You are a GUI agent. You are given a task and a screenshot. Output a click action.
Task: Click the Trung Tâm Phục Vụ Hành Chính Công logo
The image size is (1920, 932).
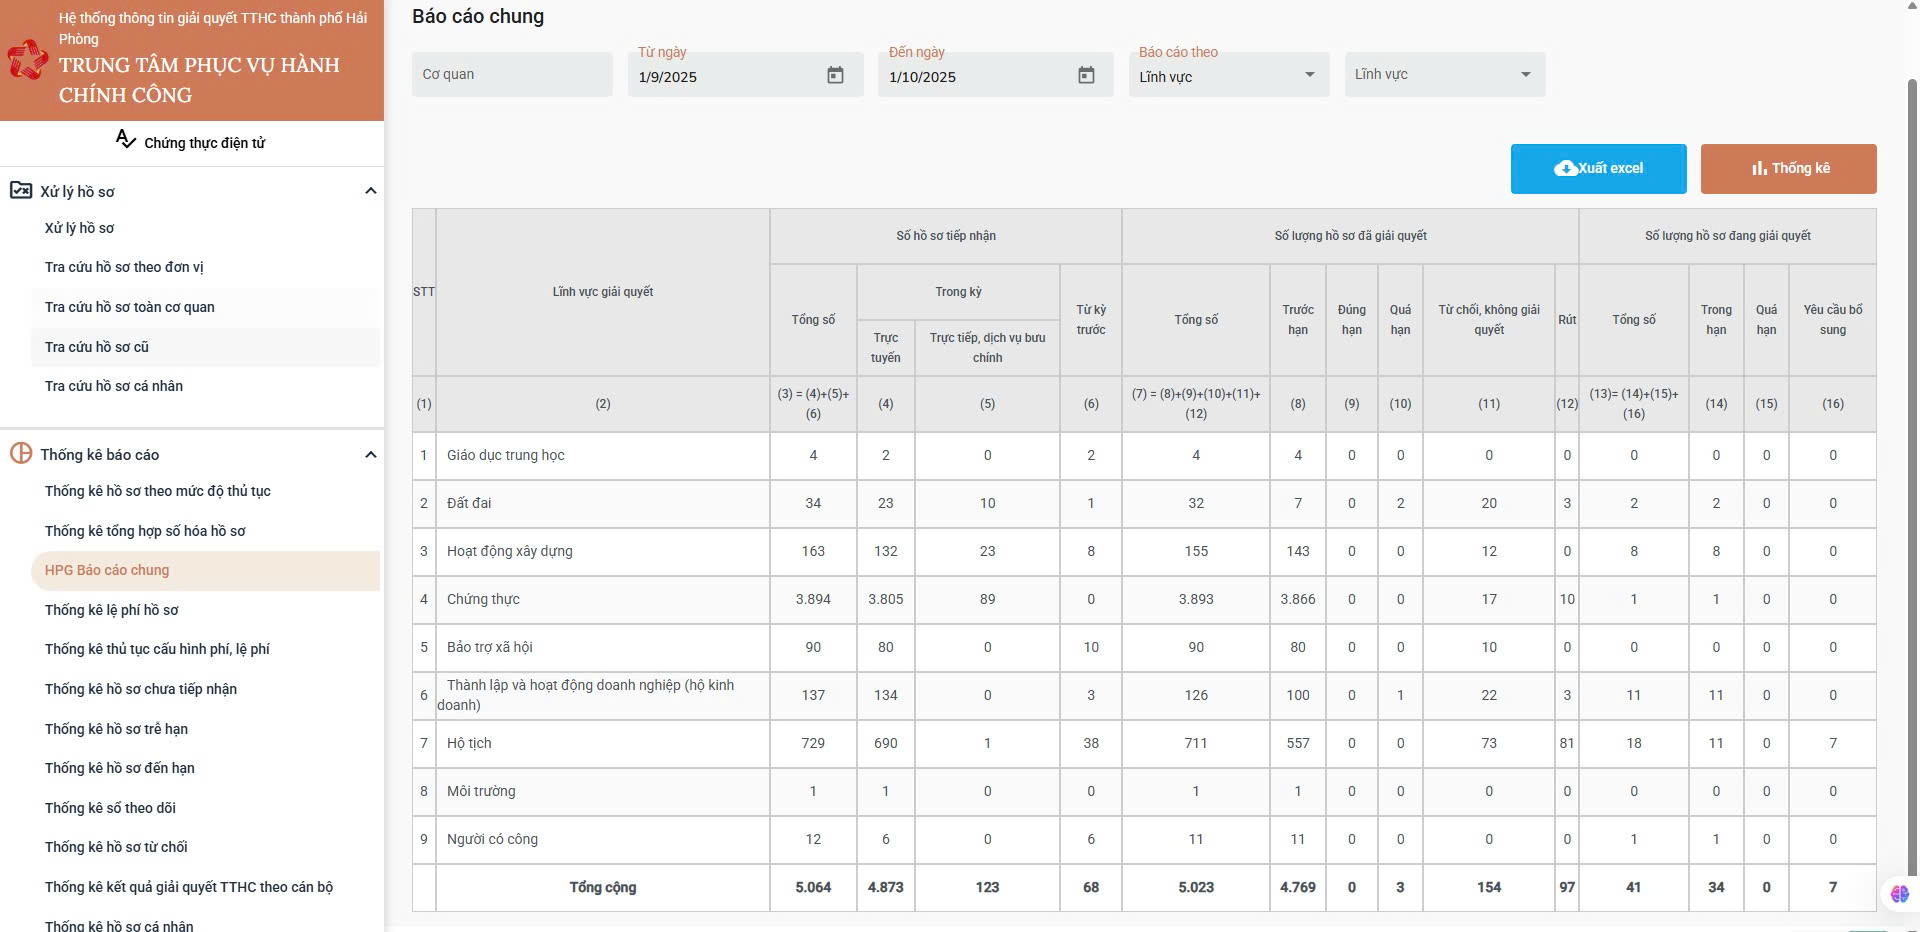tap(27, 60)
